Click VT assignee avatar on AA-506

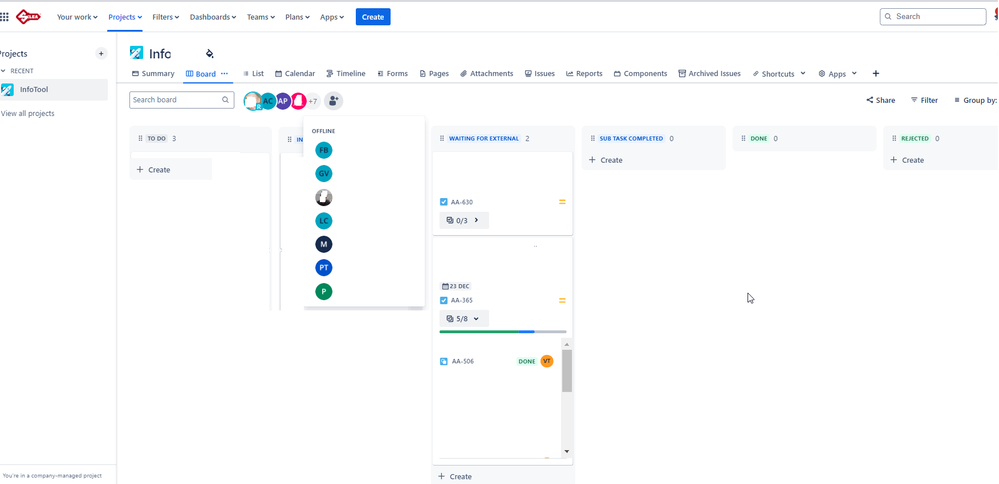click(547, 361)
